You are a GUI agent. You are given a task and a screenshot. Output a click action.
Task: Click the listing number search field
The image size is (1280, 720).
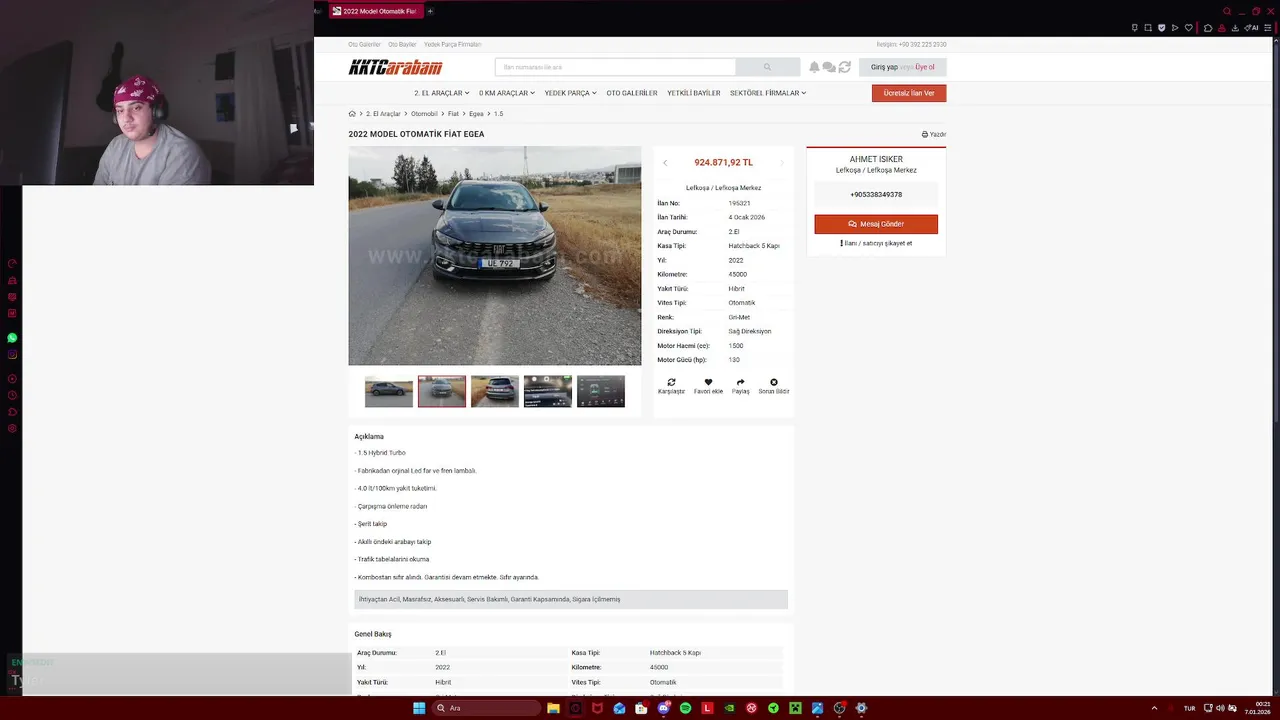[x=615, y=67]
